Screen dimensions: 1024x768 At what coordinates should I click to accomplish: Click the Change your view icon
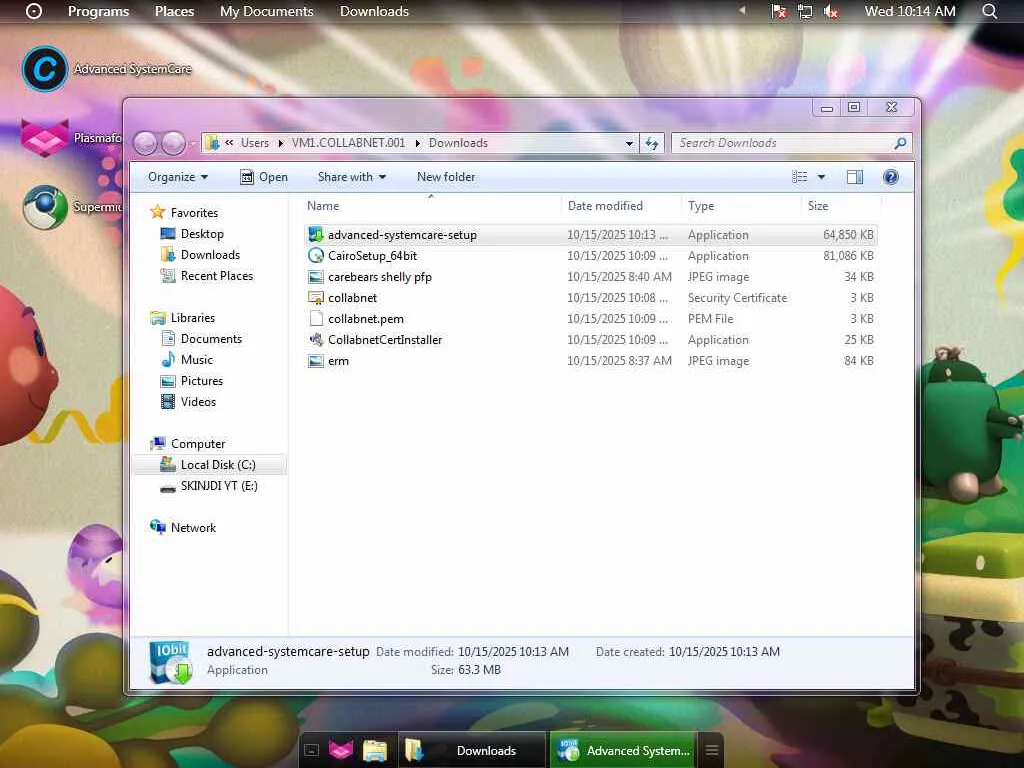pyautogui.click(x=800, y=177)
